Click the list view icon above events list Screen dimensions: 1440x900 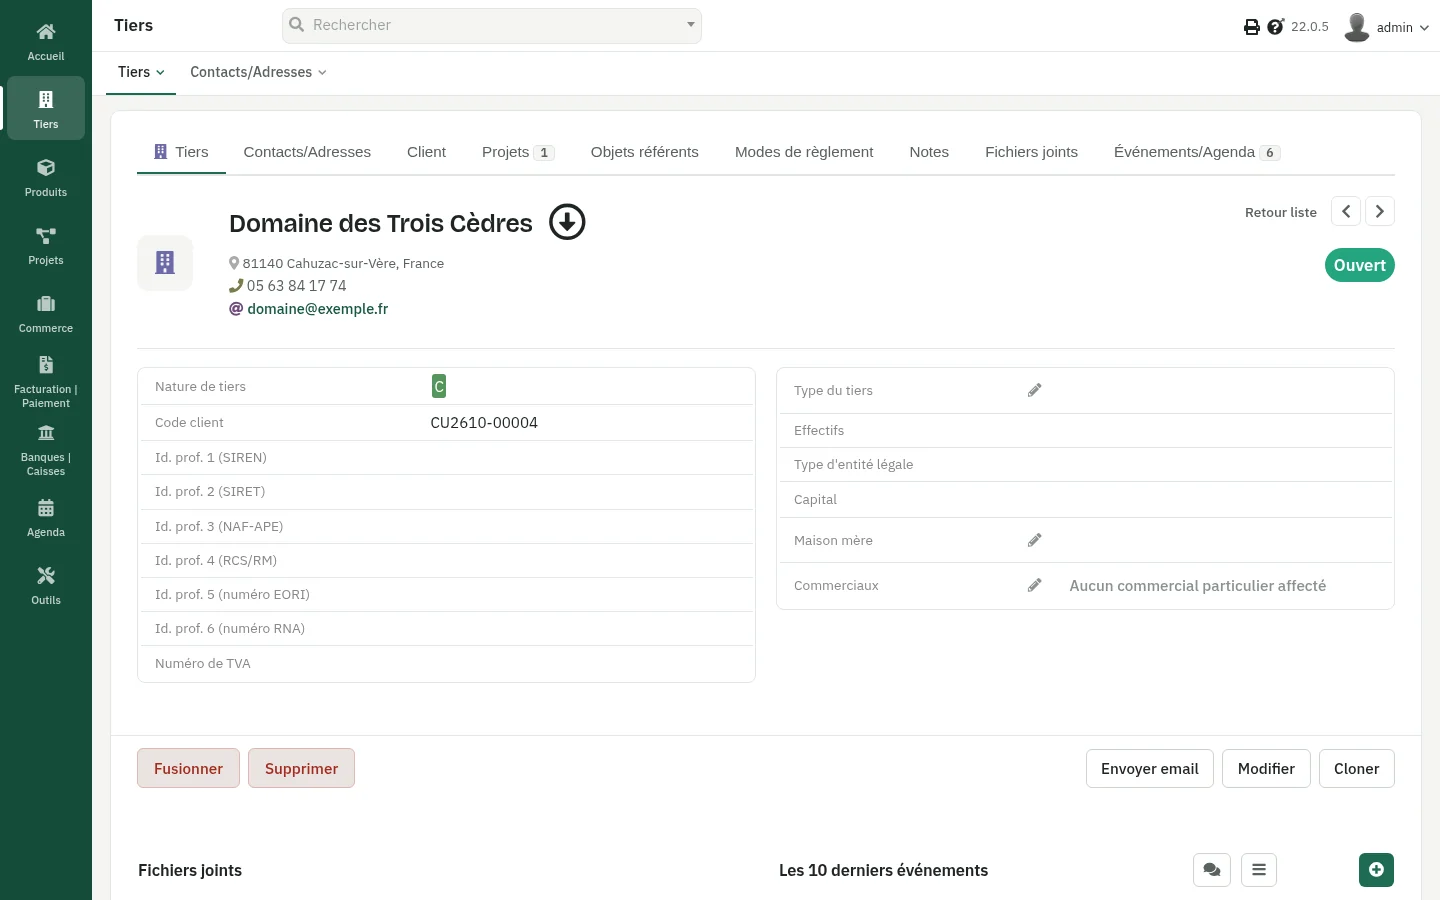(1259, 870)
